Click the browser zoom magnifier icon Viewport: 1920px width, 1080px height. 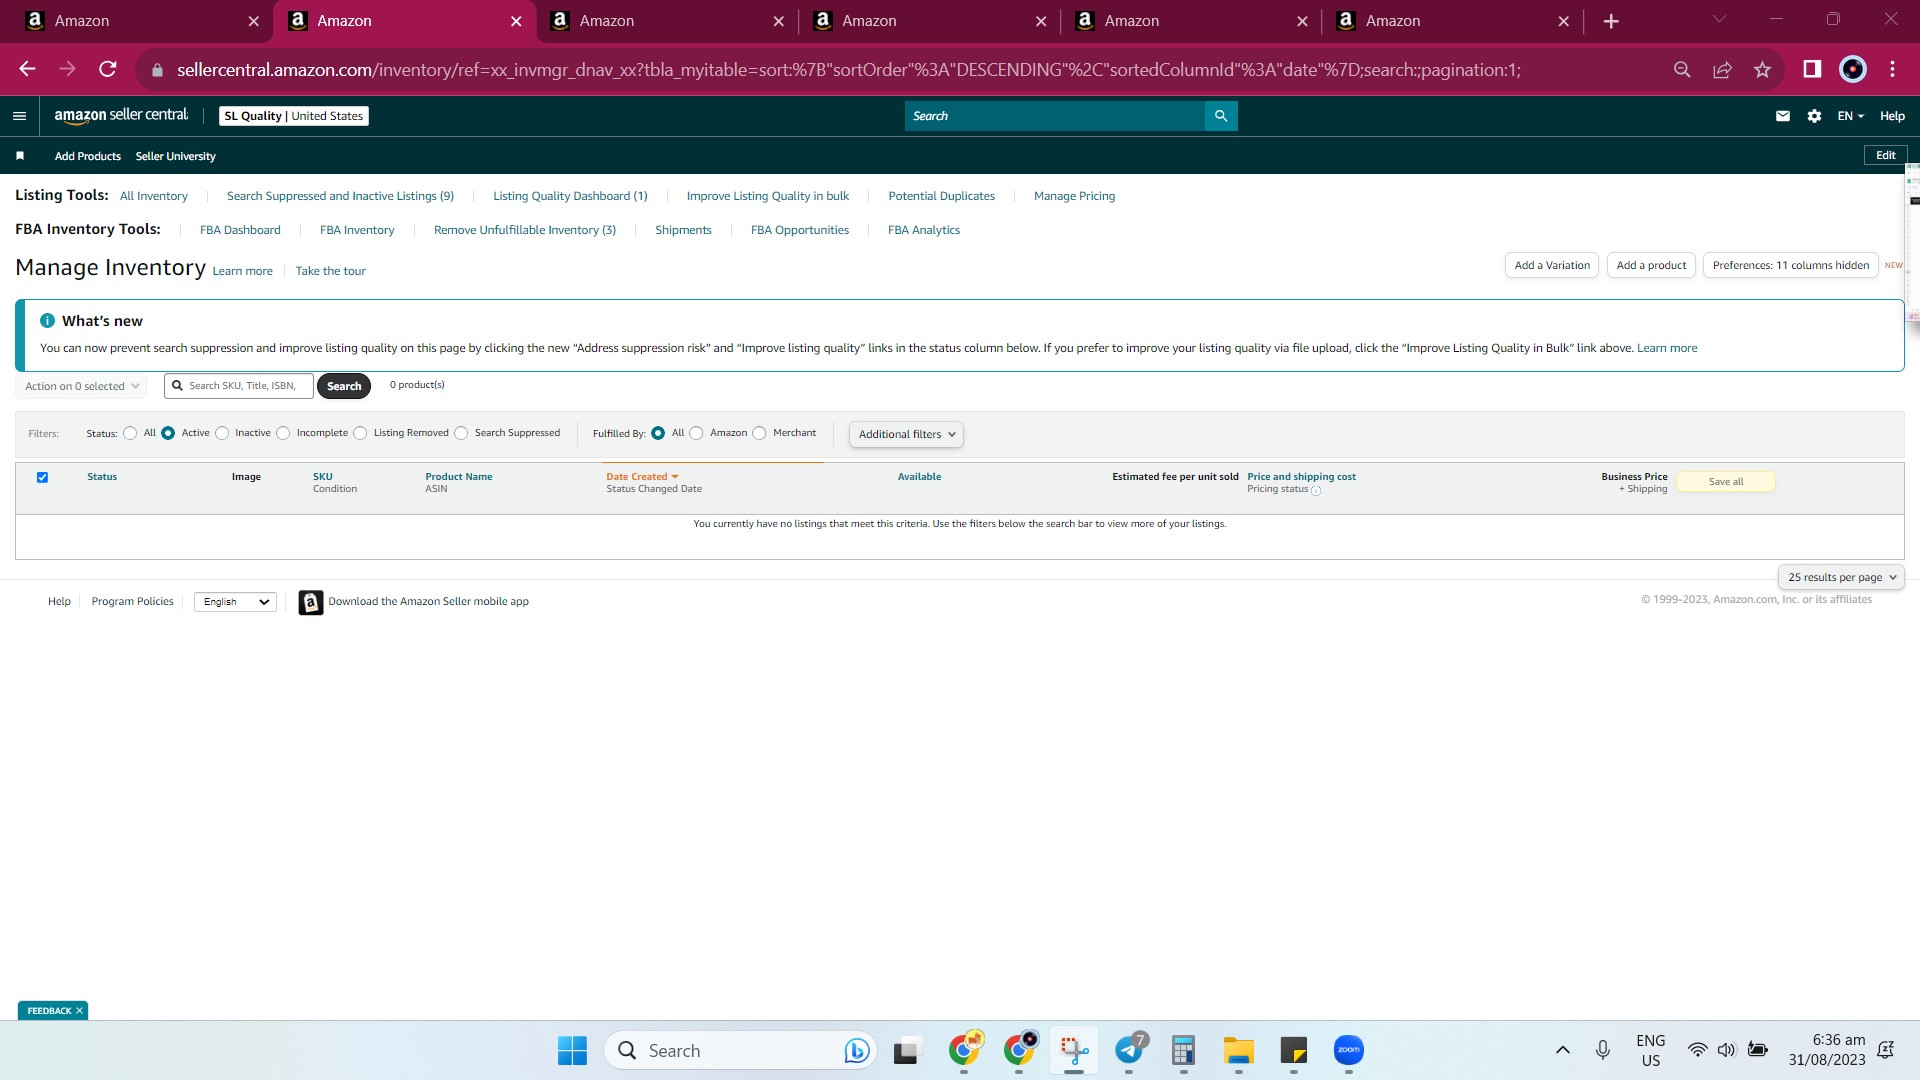tap(1682, 69)
